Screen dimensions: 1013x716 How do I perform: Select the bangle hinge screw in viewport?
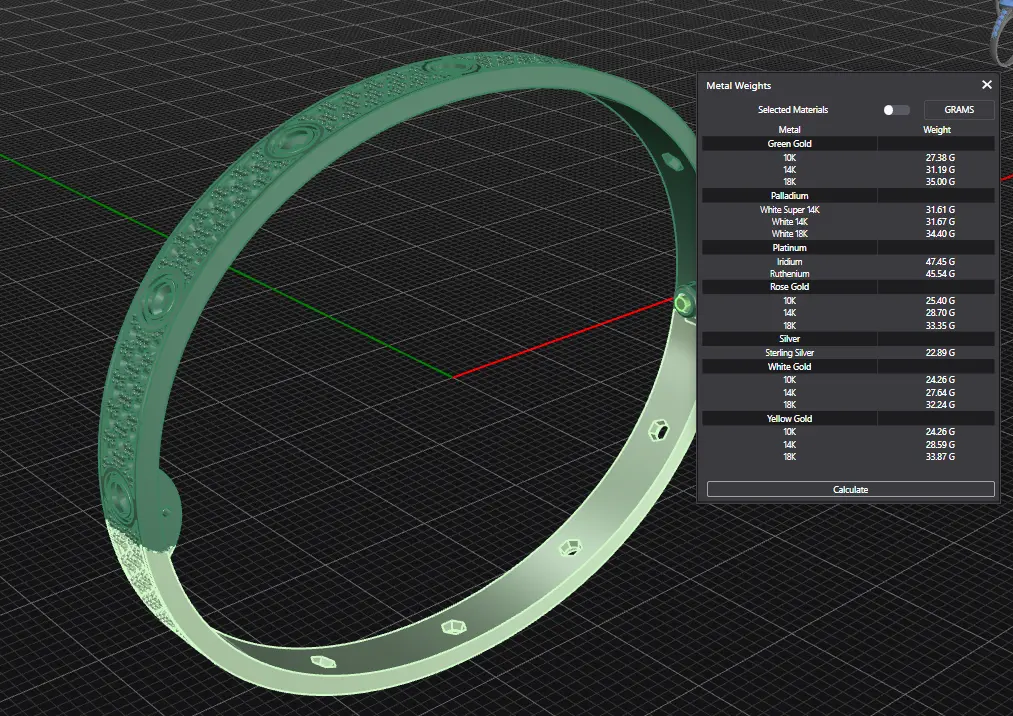click(682, 302)
